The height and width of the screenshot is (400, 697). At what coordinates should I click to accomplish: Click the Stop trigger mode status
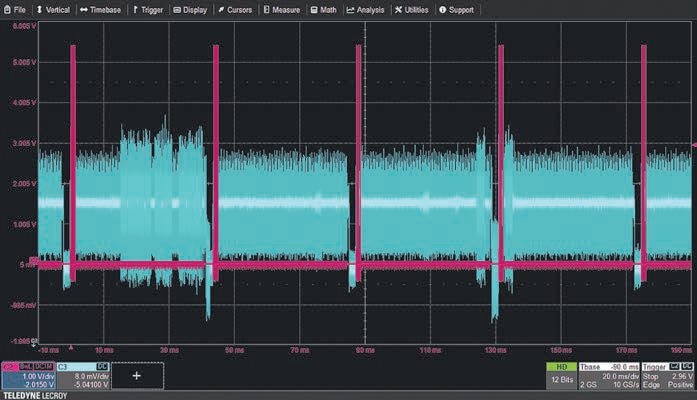pyautogui.click(x=650, y=376)
